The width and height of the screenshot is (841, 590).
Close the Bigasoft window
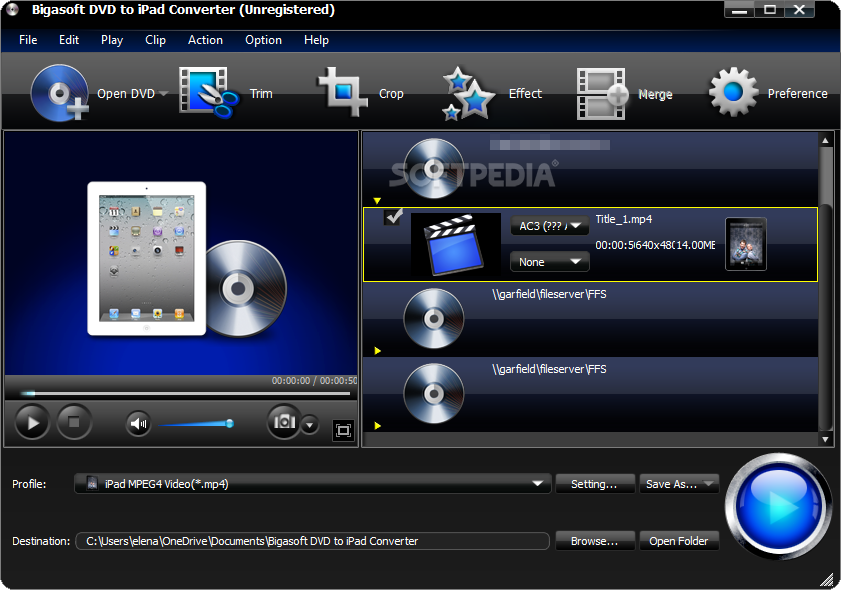click(x=800, y=10)
